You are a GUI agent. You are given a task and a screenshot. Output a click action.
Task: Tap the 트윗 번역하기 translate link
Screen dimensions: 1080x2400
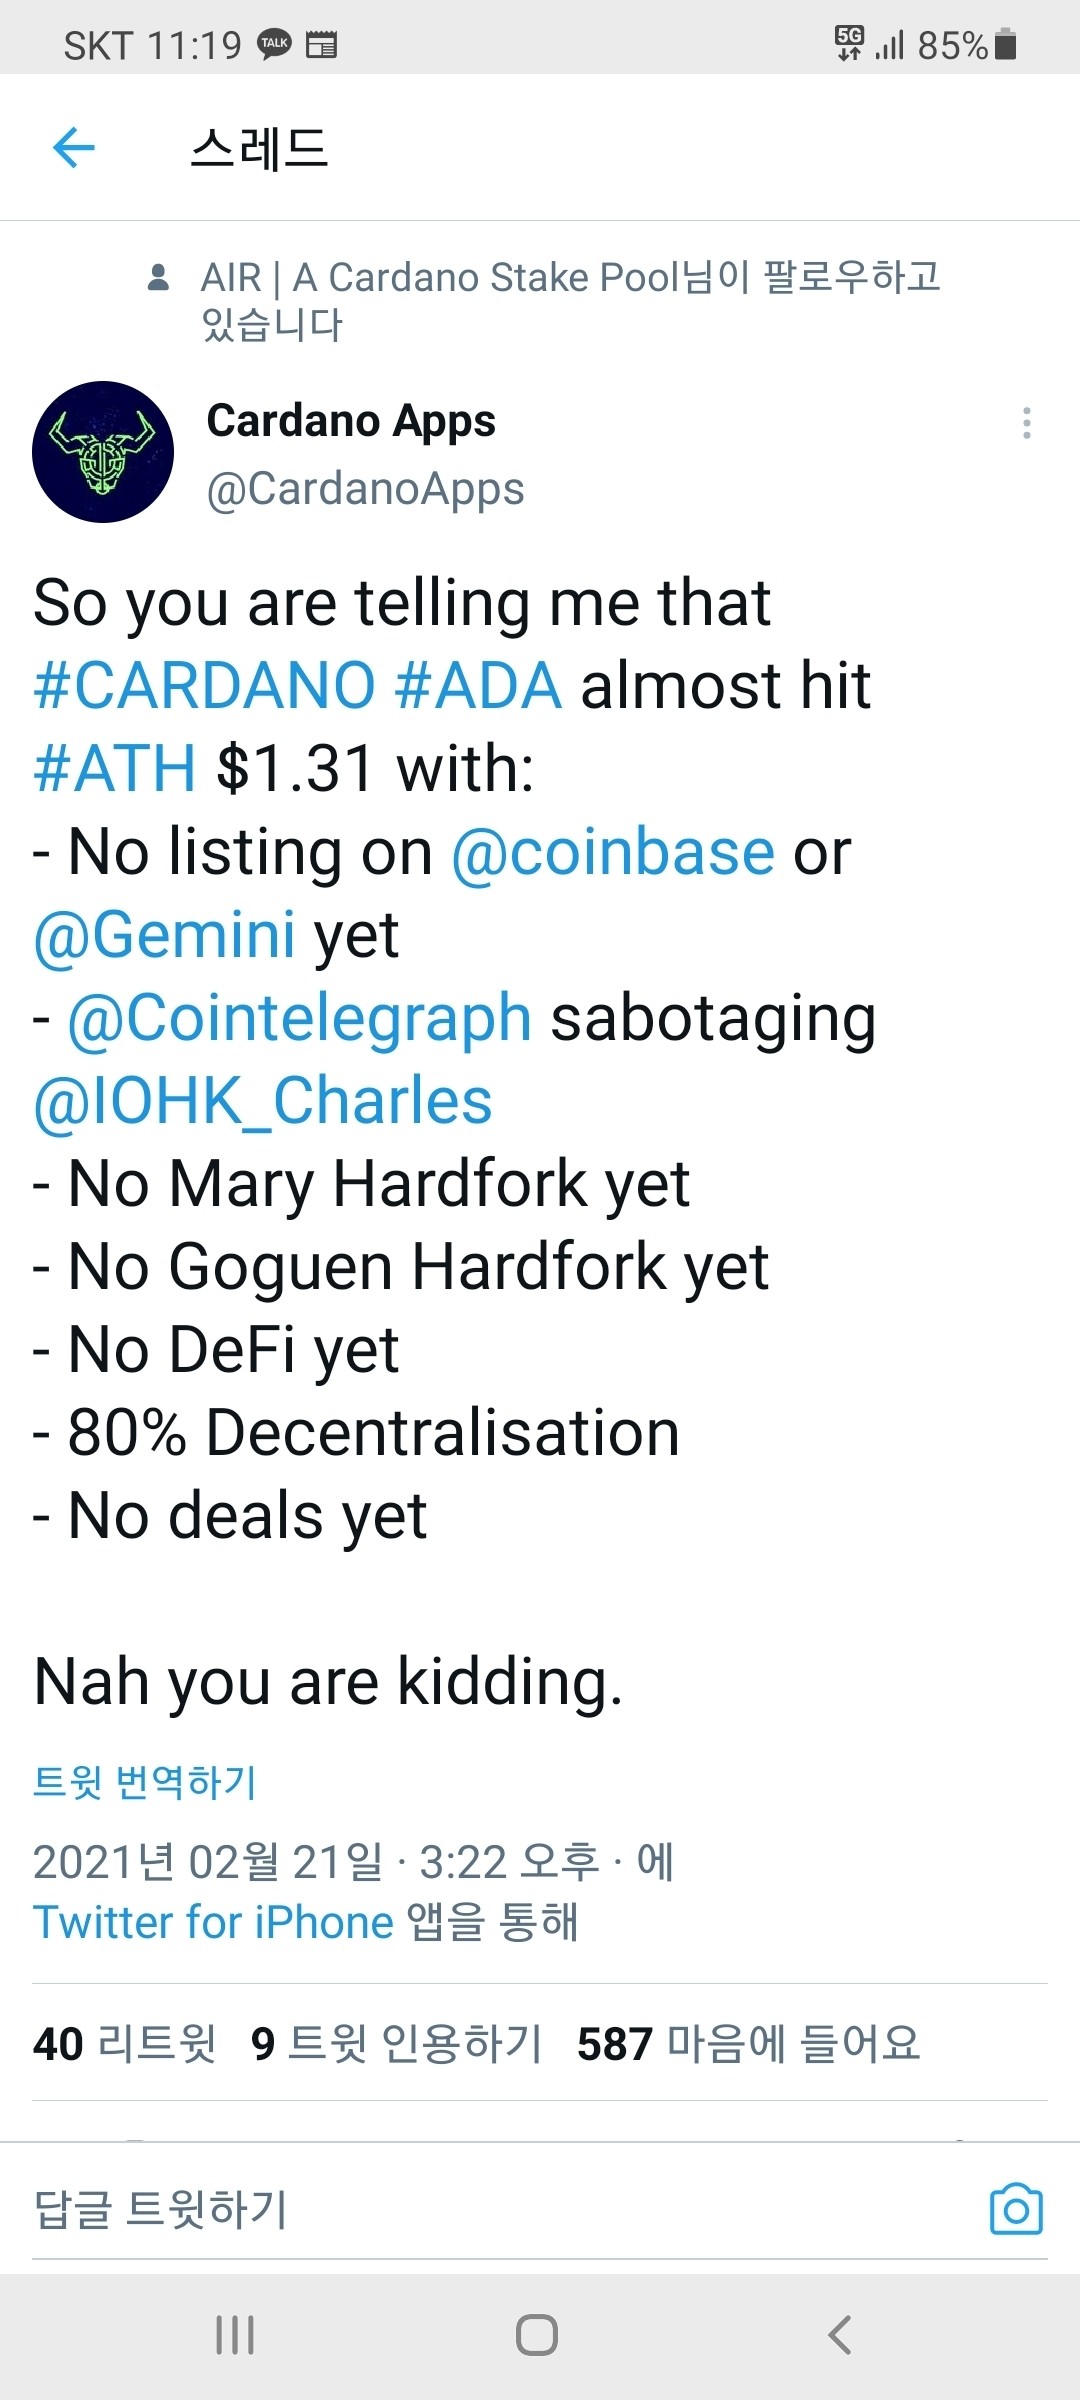coord(145,1781)
